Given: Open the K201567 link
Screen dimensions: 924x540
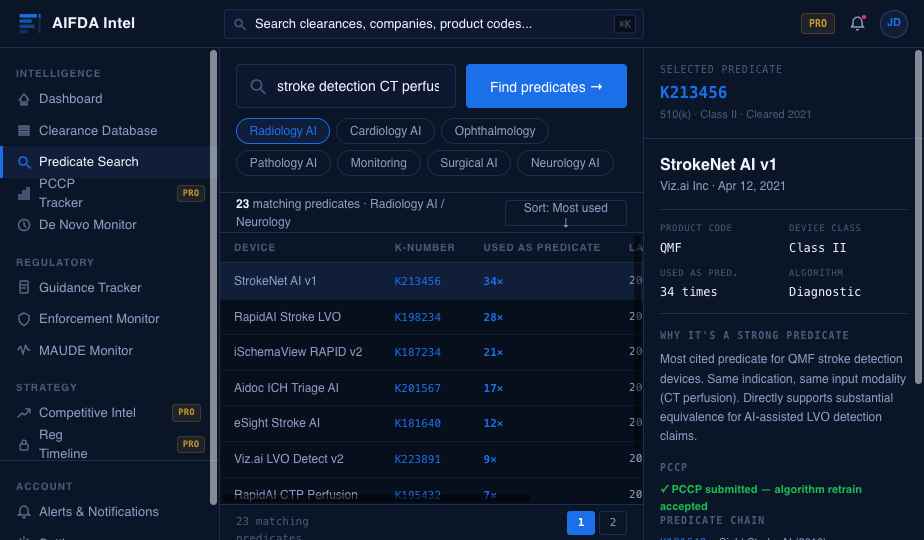Looking at the screenshot, I should [x=417, y=388].
